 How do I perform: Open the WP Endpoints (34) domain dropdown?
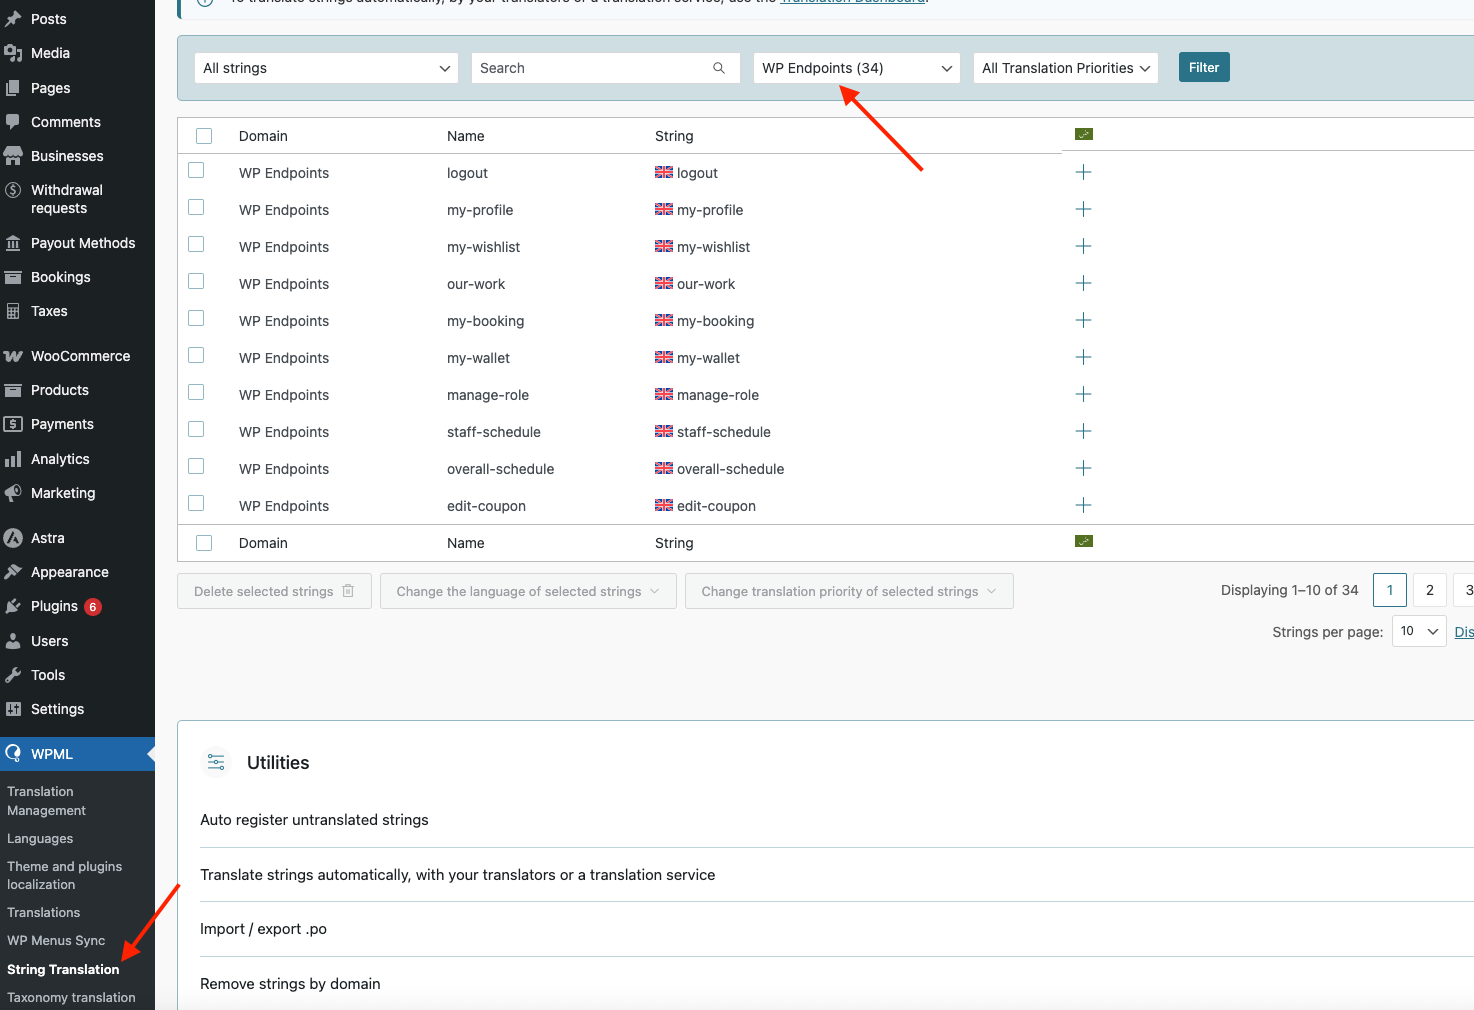coord(857,68)
